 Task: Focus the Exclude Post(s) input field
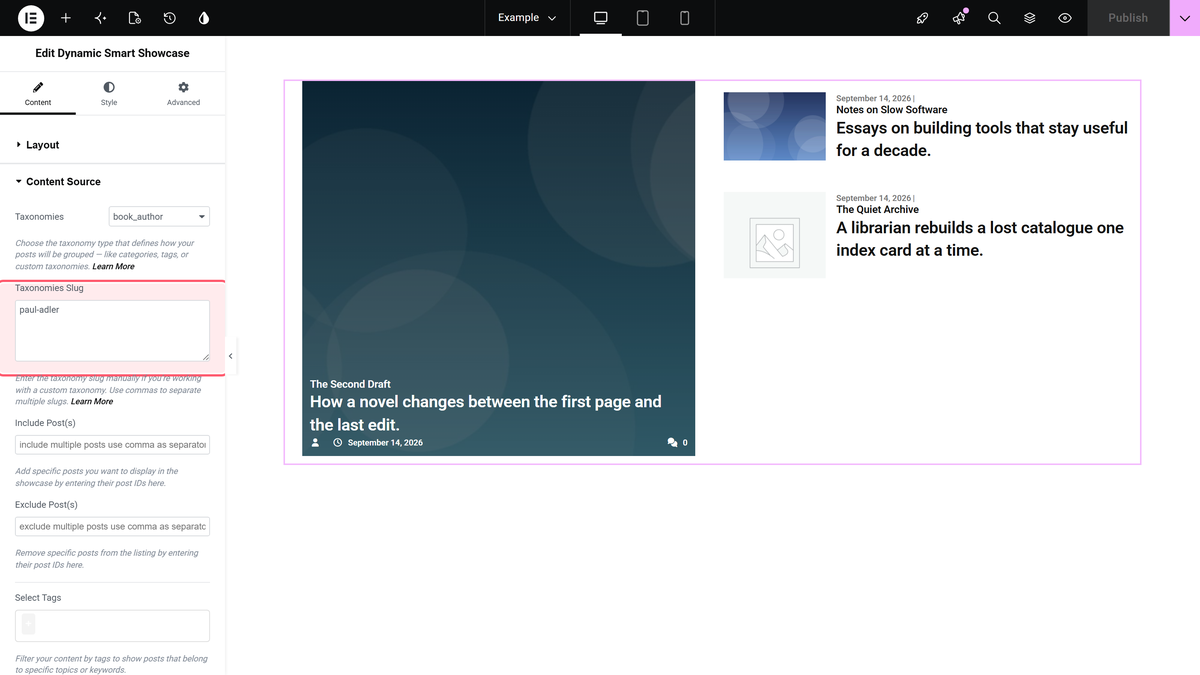(112, 526)
